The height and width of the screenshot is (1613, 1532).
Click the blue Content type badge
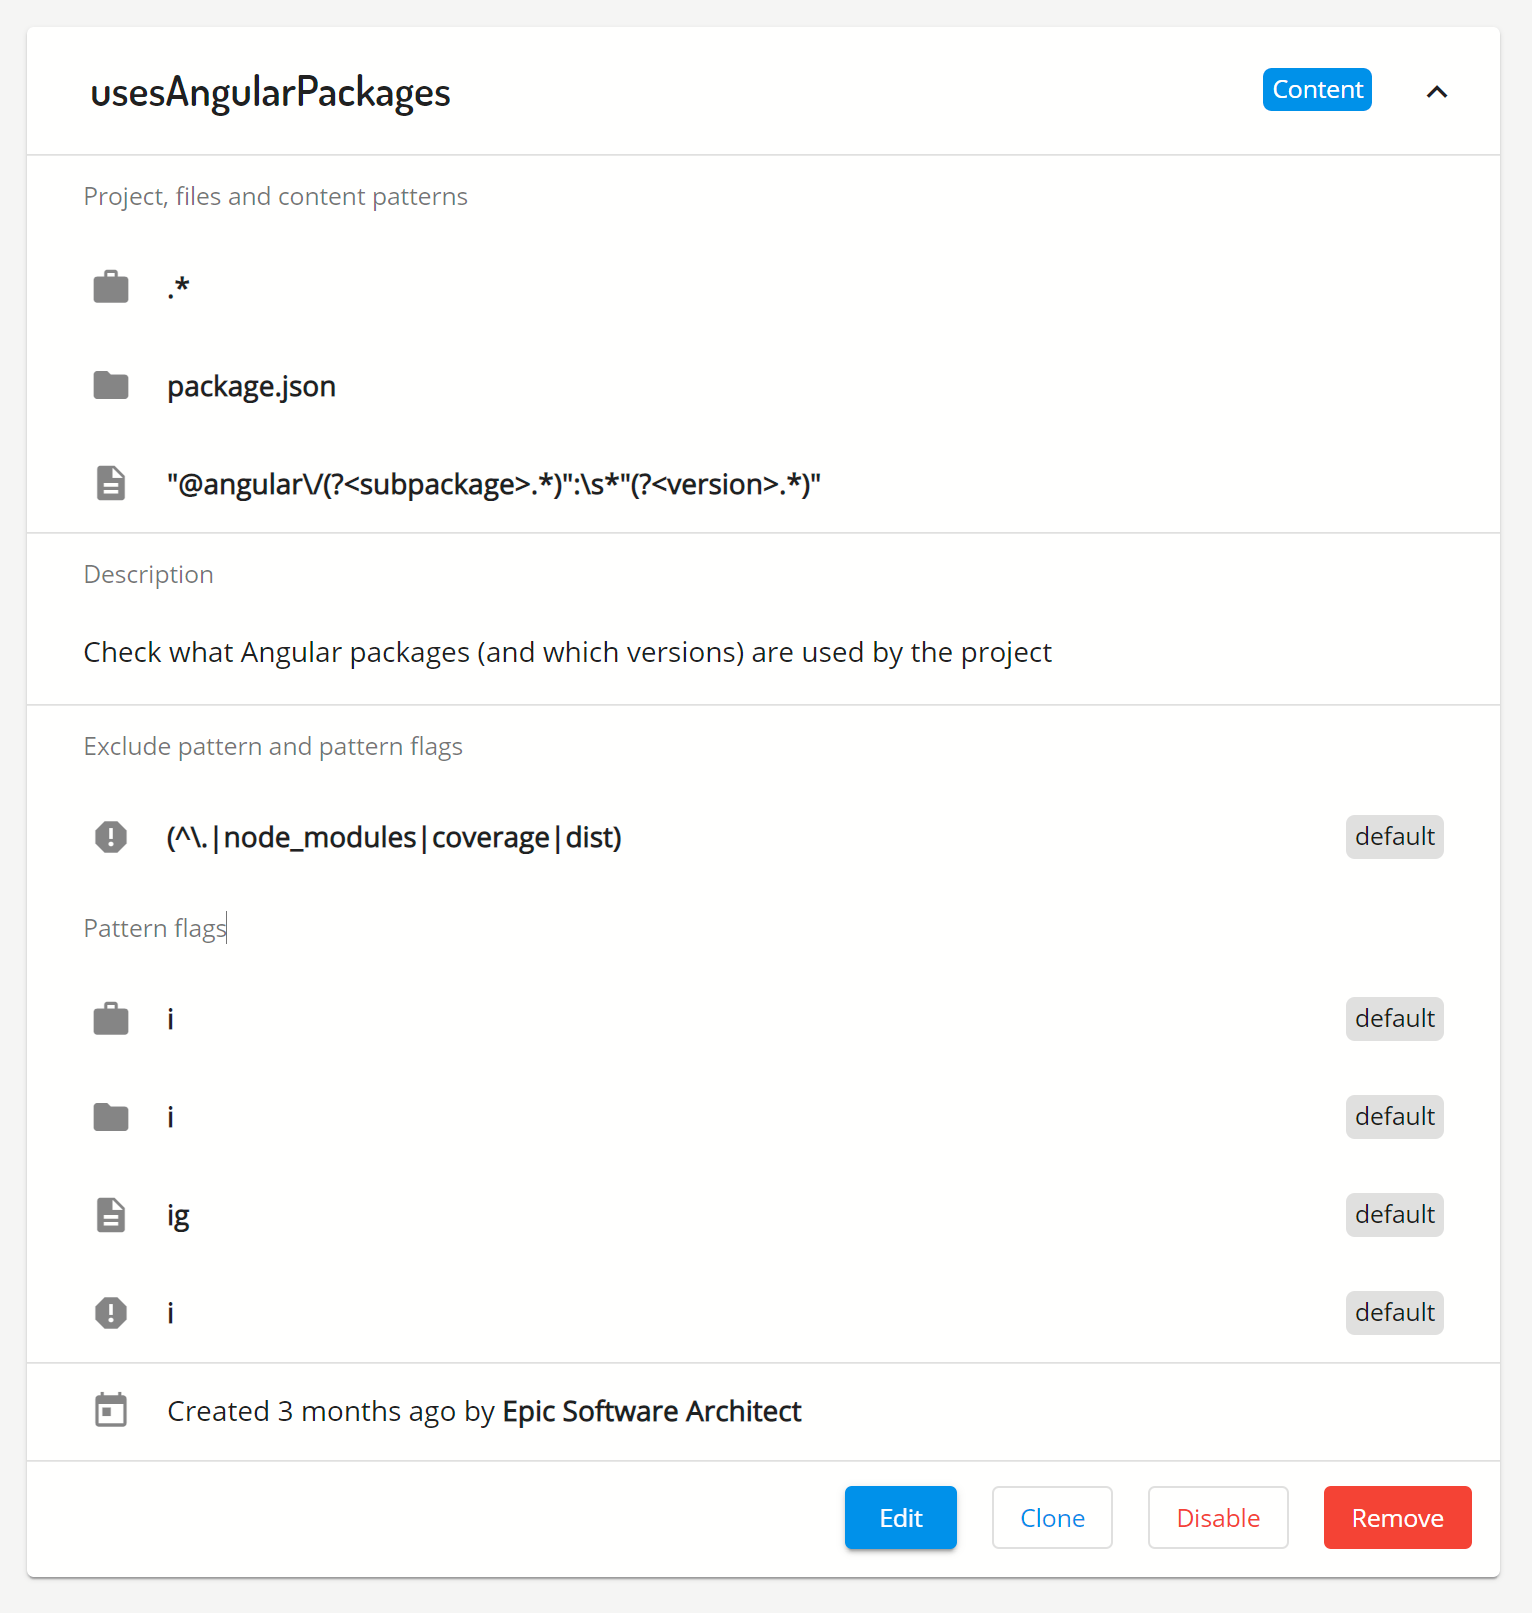[1316, 90]
